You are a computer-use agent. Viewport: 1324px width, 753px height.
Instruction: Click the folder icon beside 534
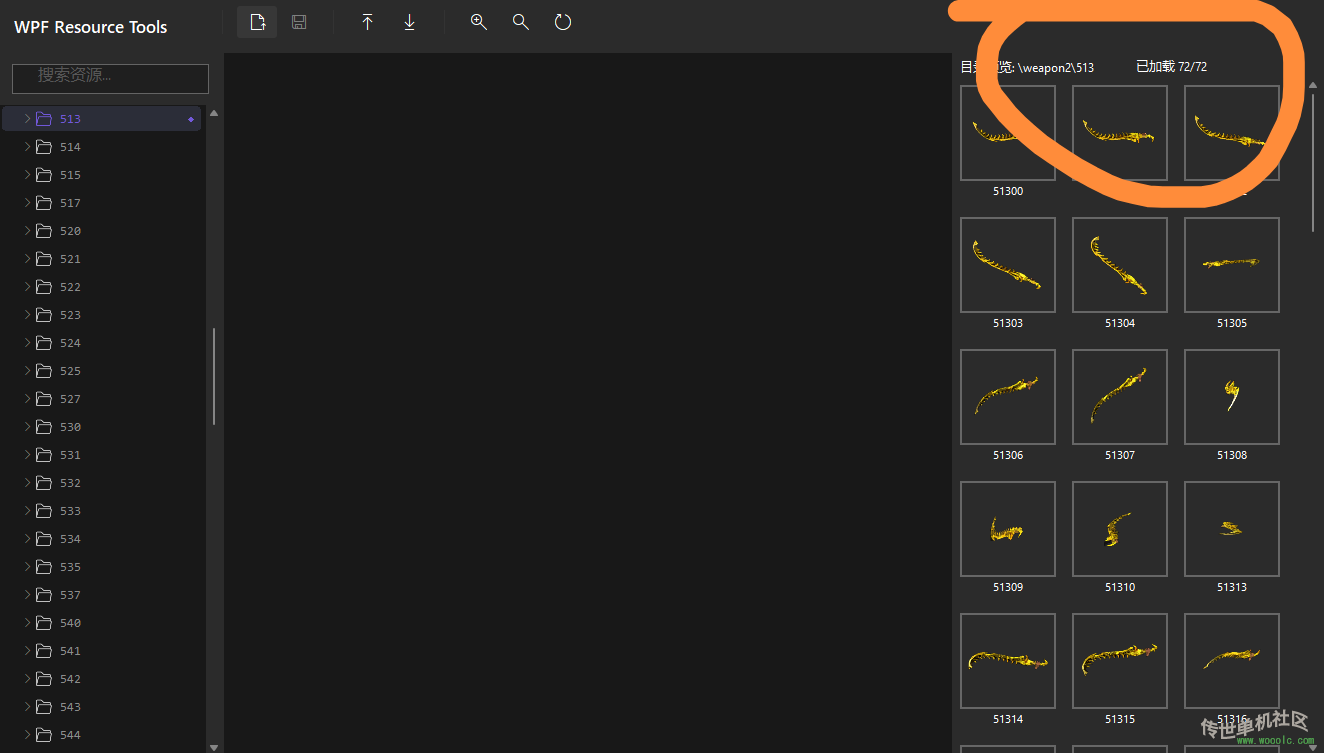pos(43,539)
